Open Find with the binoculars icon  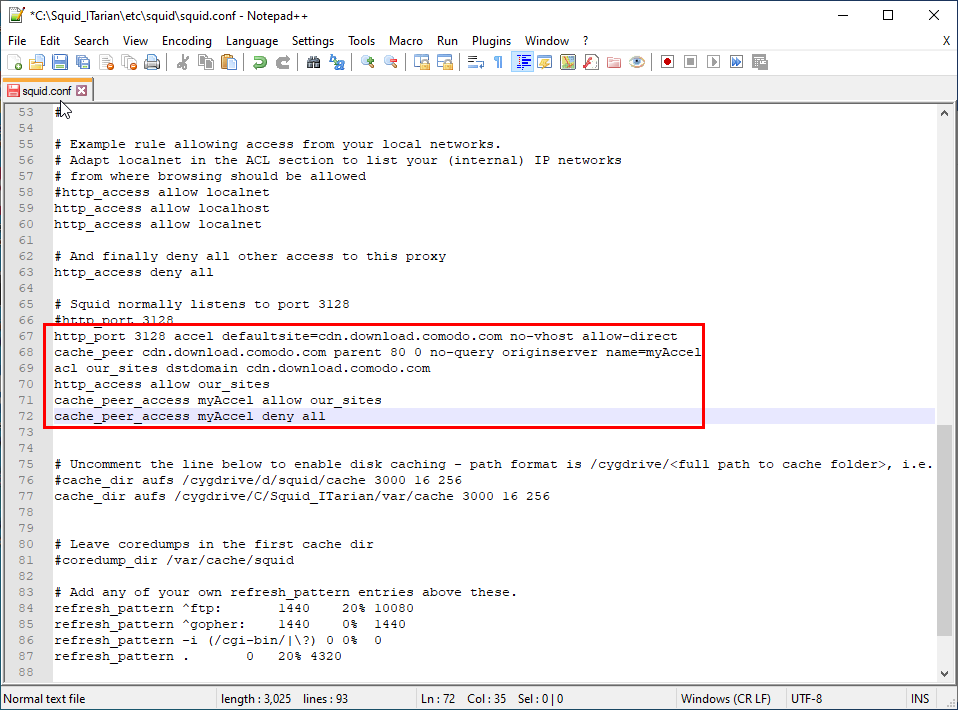313,62
